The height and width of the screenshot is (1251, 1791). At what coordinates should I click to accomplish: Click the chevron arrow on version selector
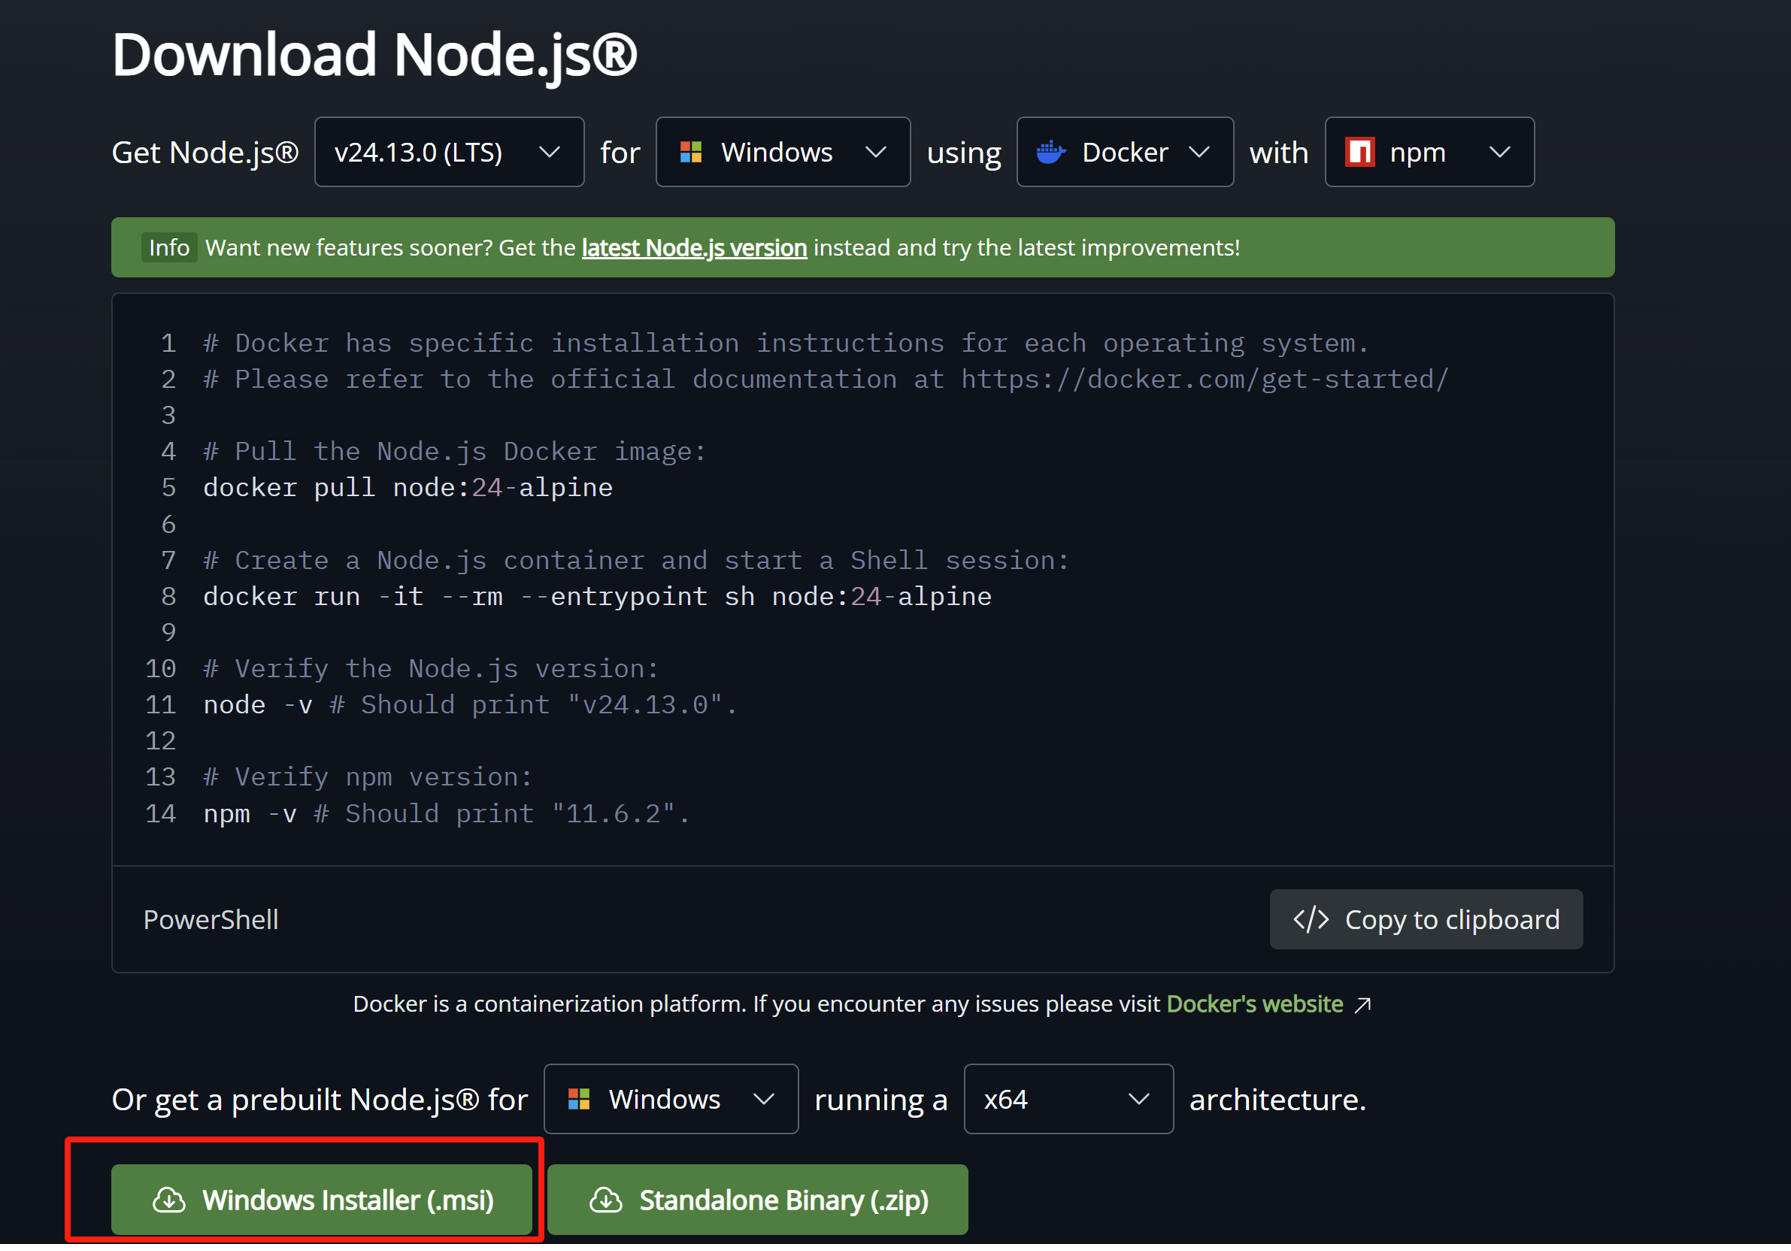tap(549, 152)
